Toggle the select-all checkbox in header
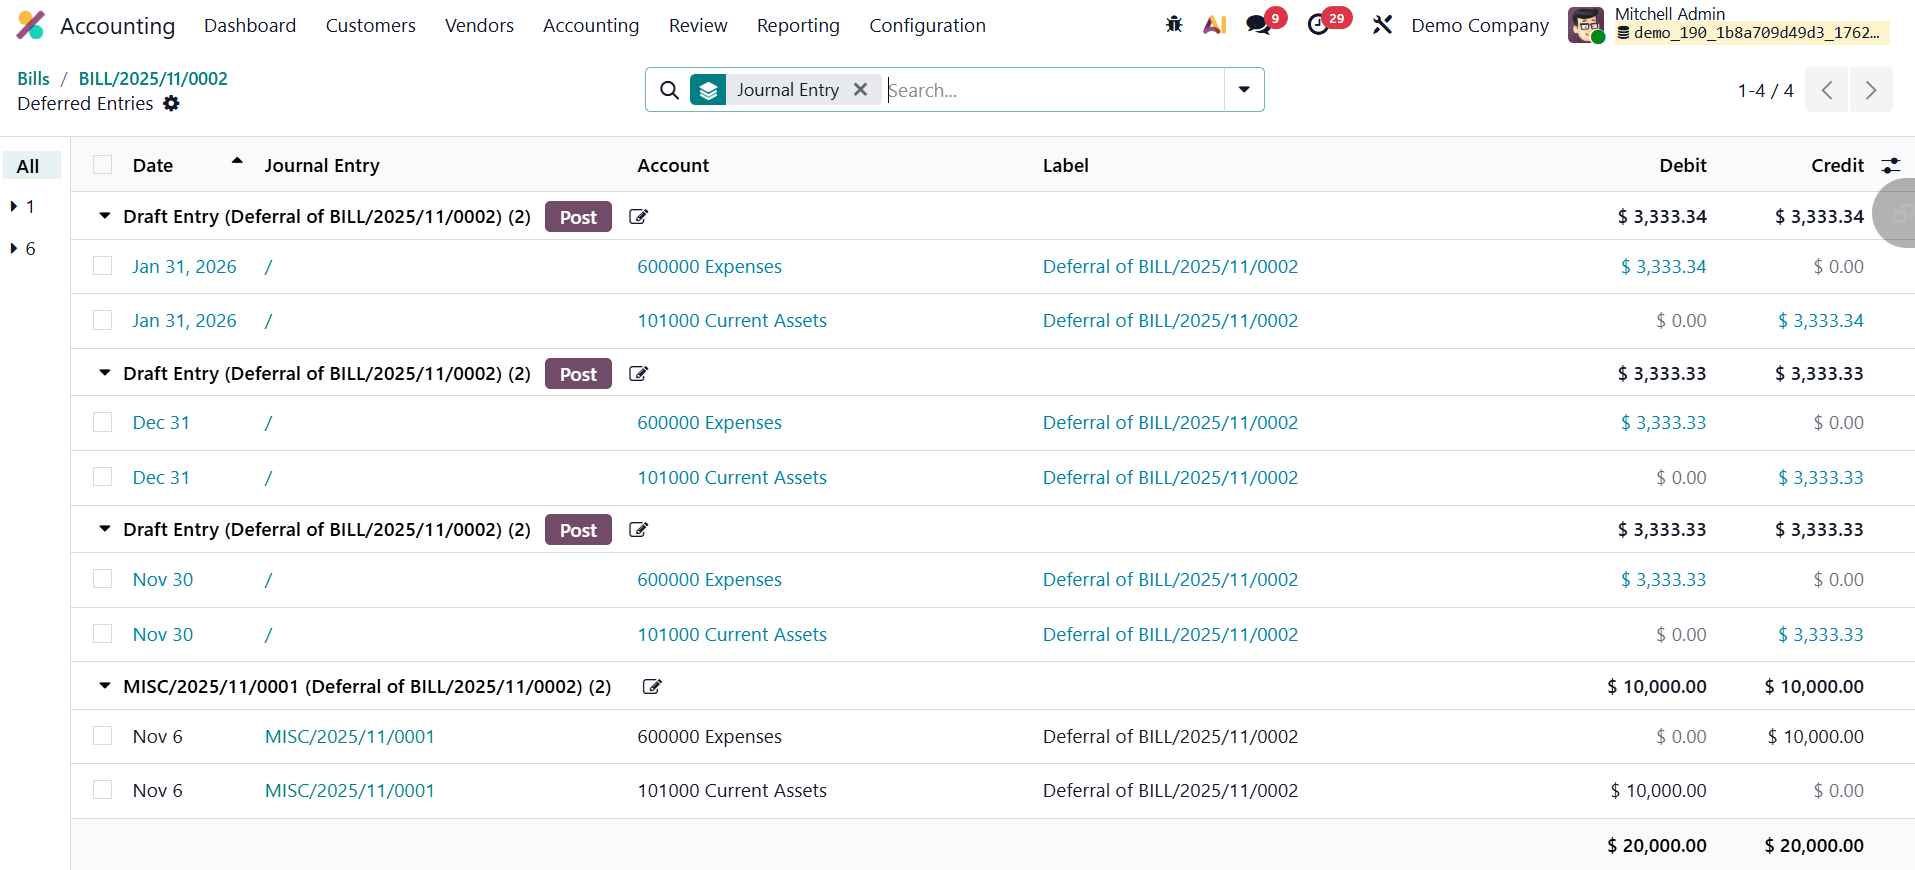 pos(103,165)
